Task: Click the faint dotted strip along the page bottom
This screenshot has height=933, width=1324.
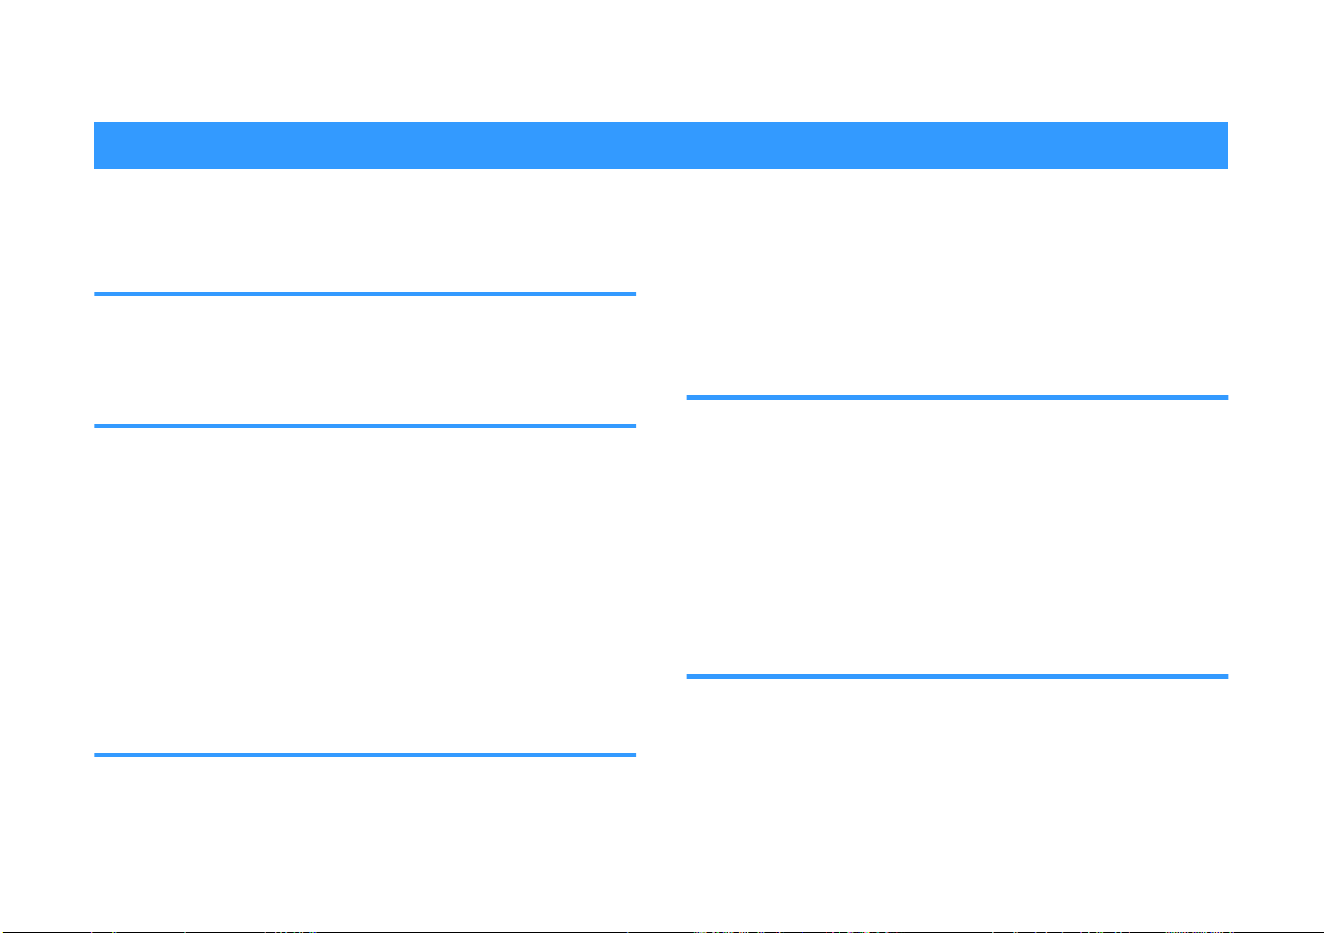Action: coord(662,931)
